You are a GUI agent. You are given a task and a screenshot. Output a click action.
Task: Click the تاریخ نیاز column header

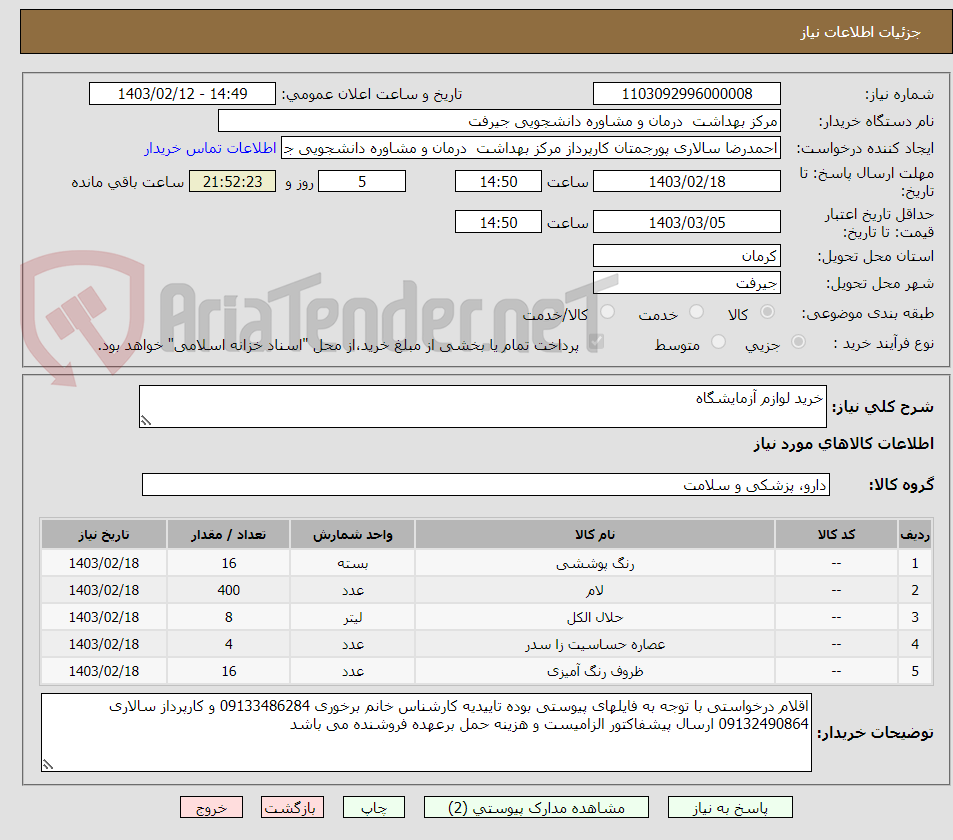click(x=104, y=535)
